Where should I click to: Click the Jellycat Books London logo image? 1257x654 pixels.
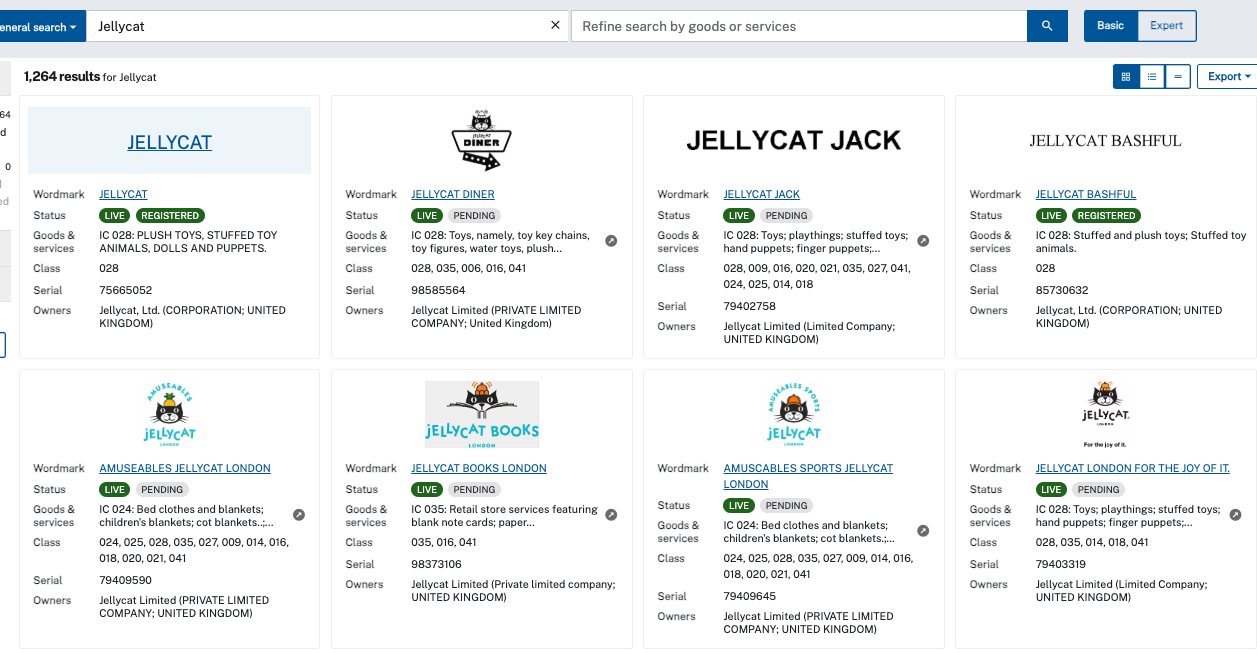coord(481,414)
